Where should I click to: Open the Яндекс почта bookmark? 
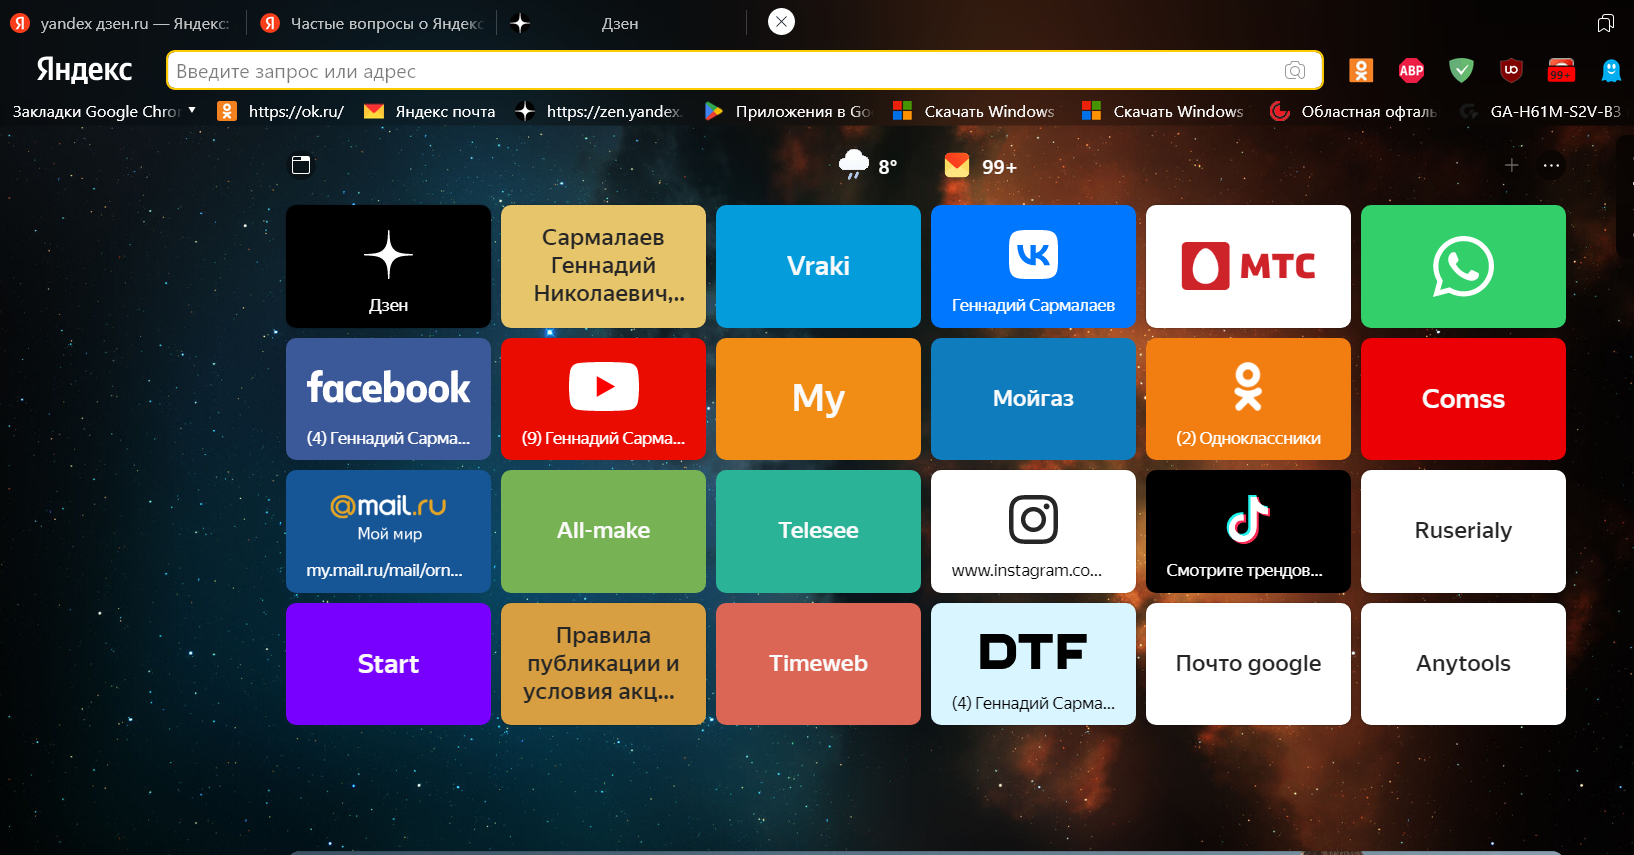(x=431, y=111)
